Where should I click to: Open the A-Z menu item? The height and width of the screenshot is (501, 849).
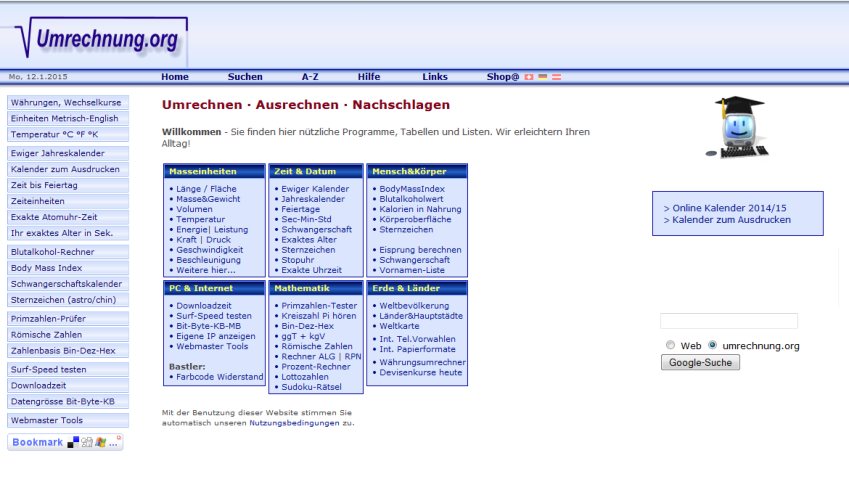(310, 77)
